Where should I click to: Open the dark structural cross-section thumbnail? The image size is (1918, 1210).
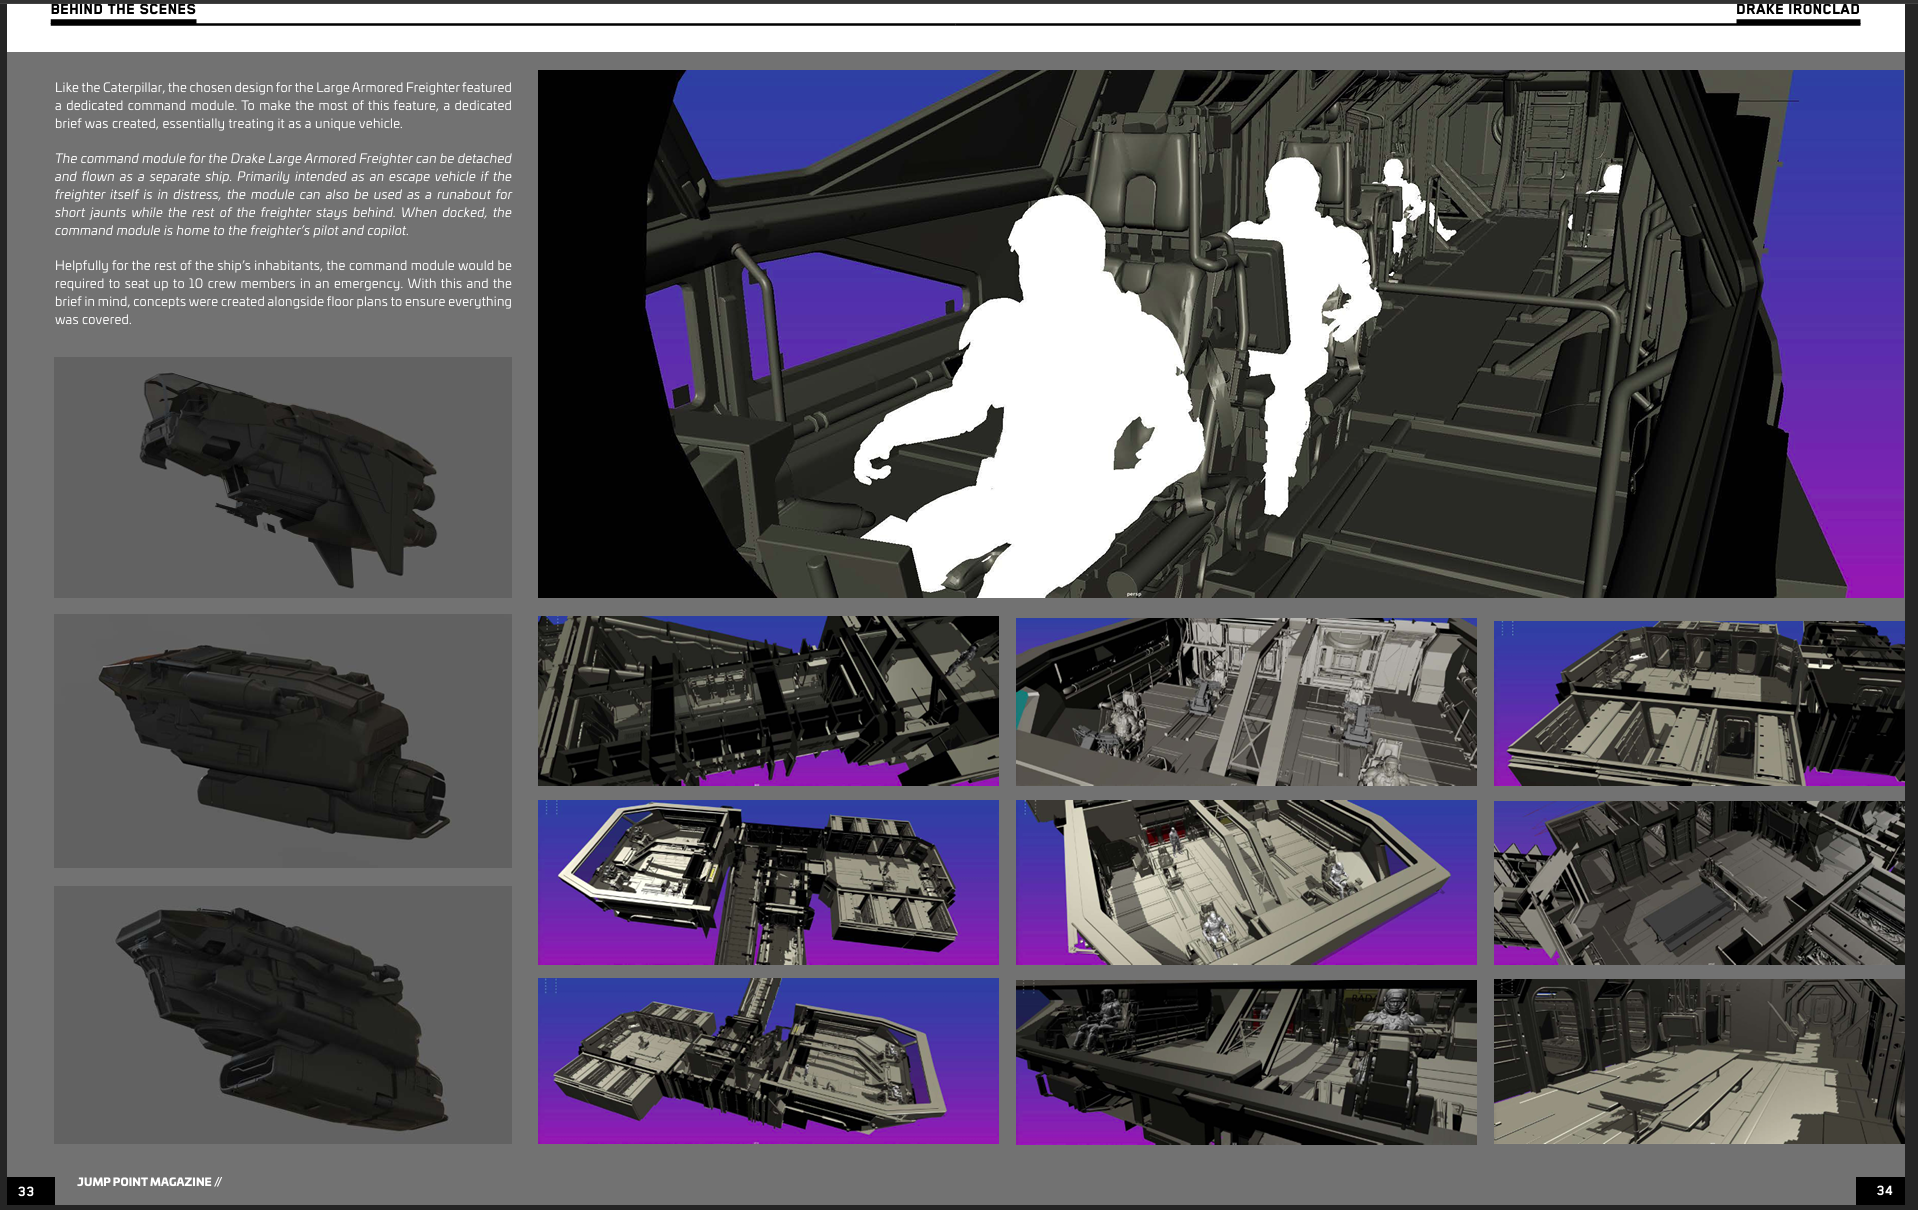[768, 700]
